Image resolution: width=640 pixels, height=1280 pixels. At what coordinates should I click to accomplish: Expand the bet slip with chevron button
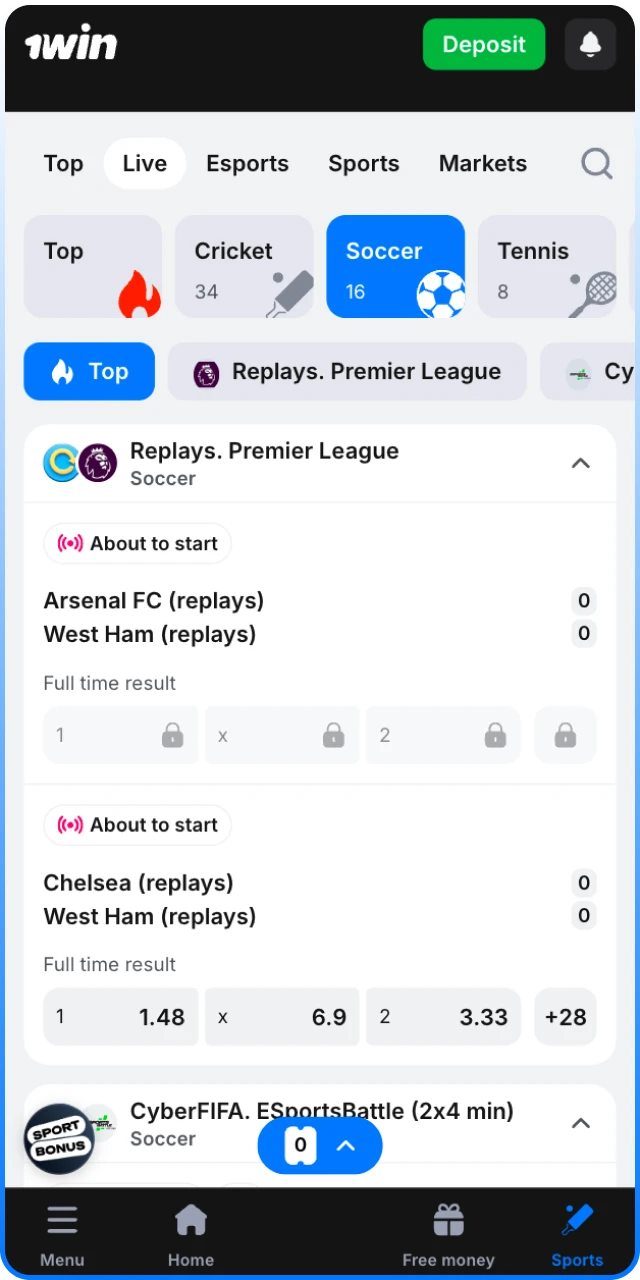tap(346, 1146)
